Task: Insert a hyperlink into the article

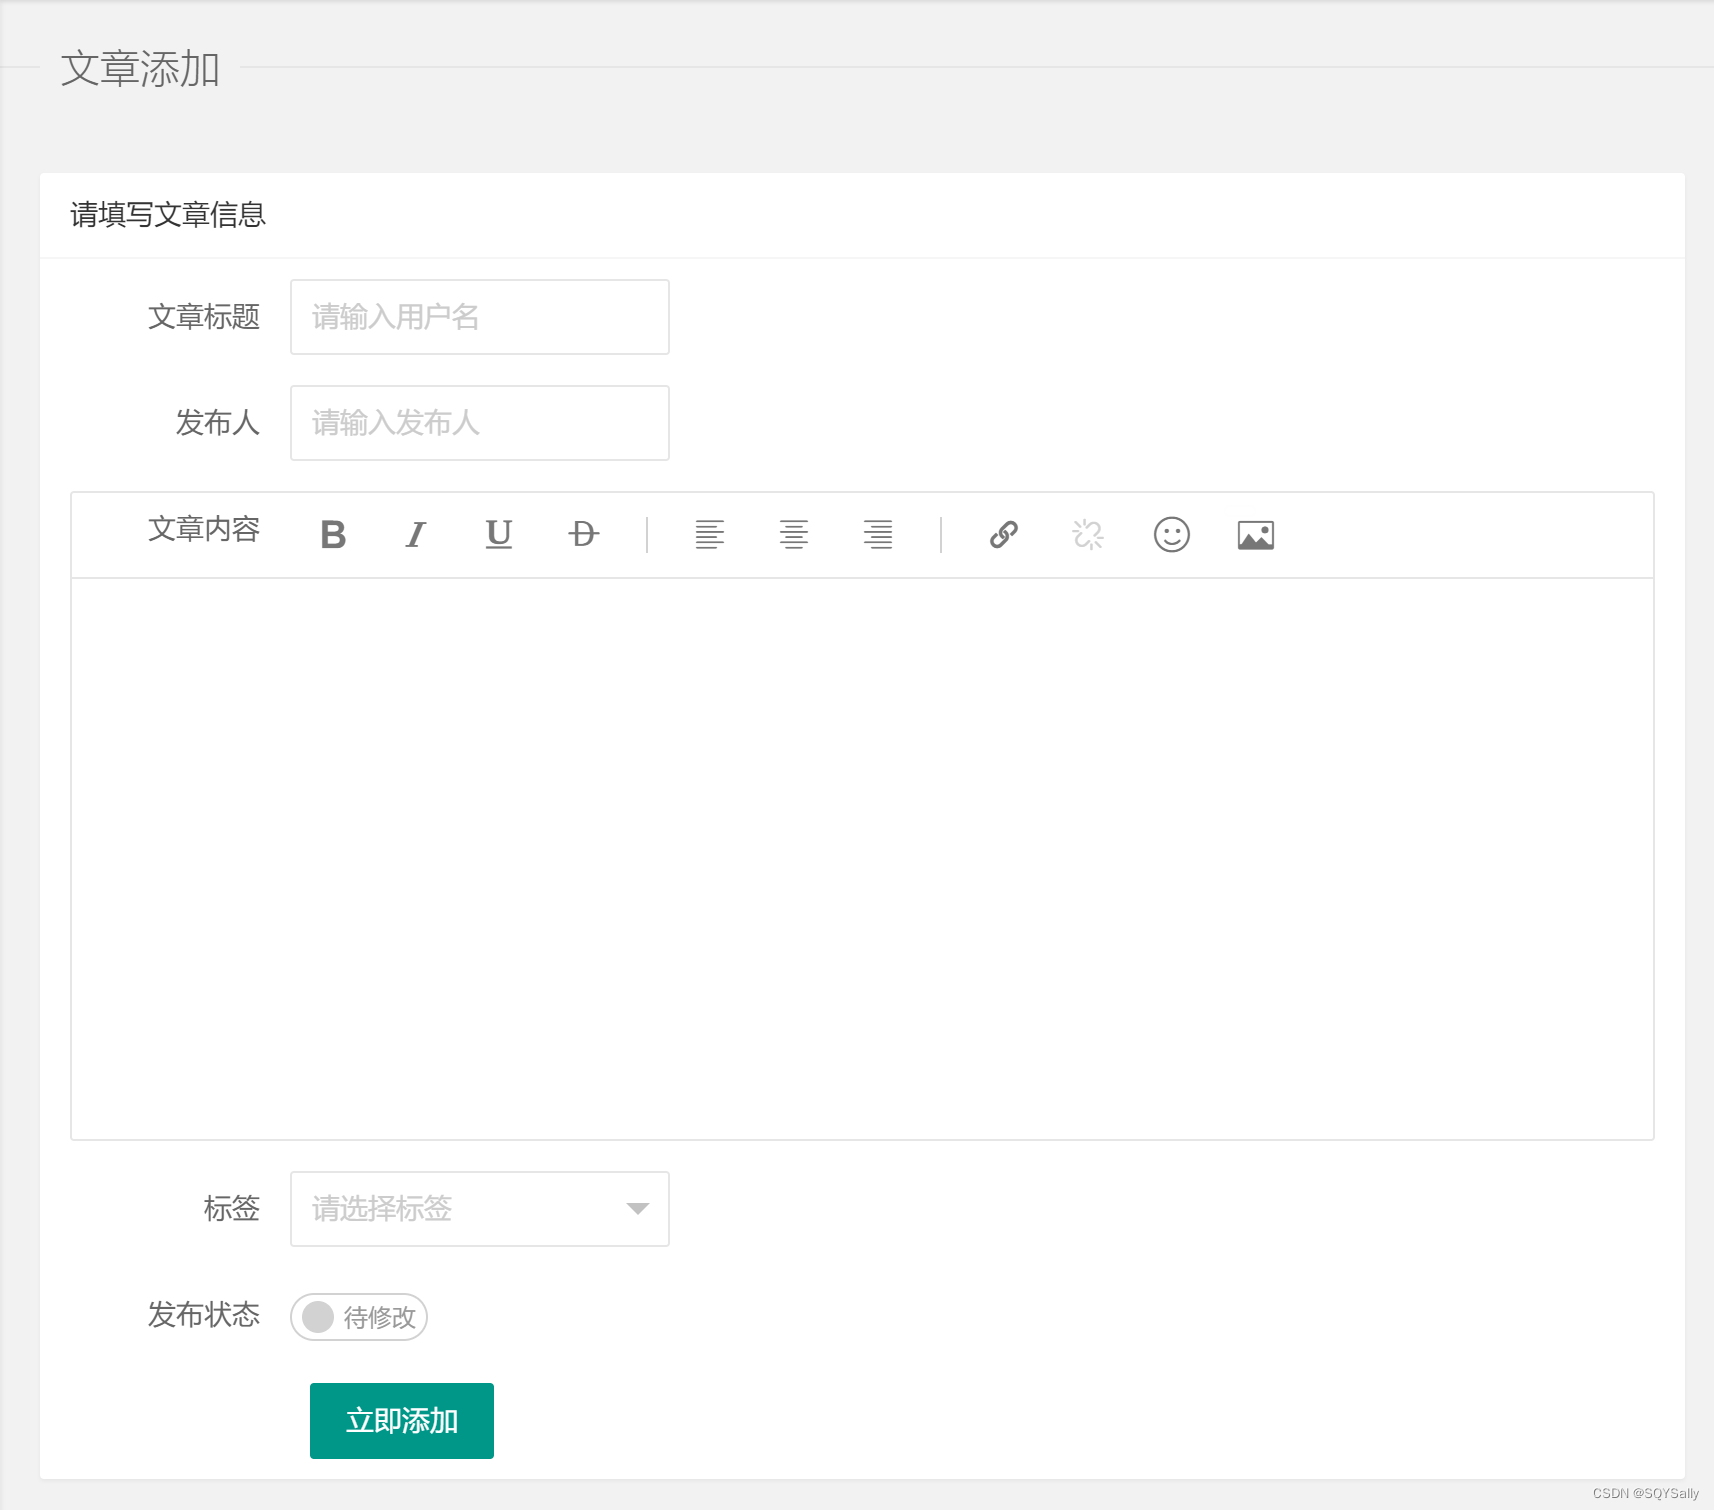Action: click(1004, 535)
